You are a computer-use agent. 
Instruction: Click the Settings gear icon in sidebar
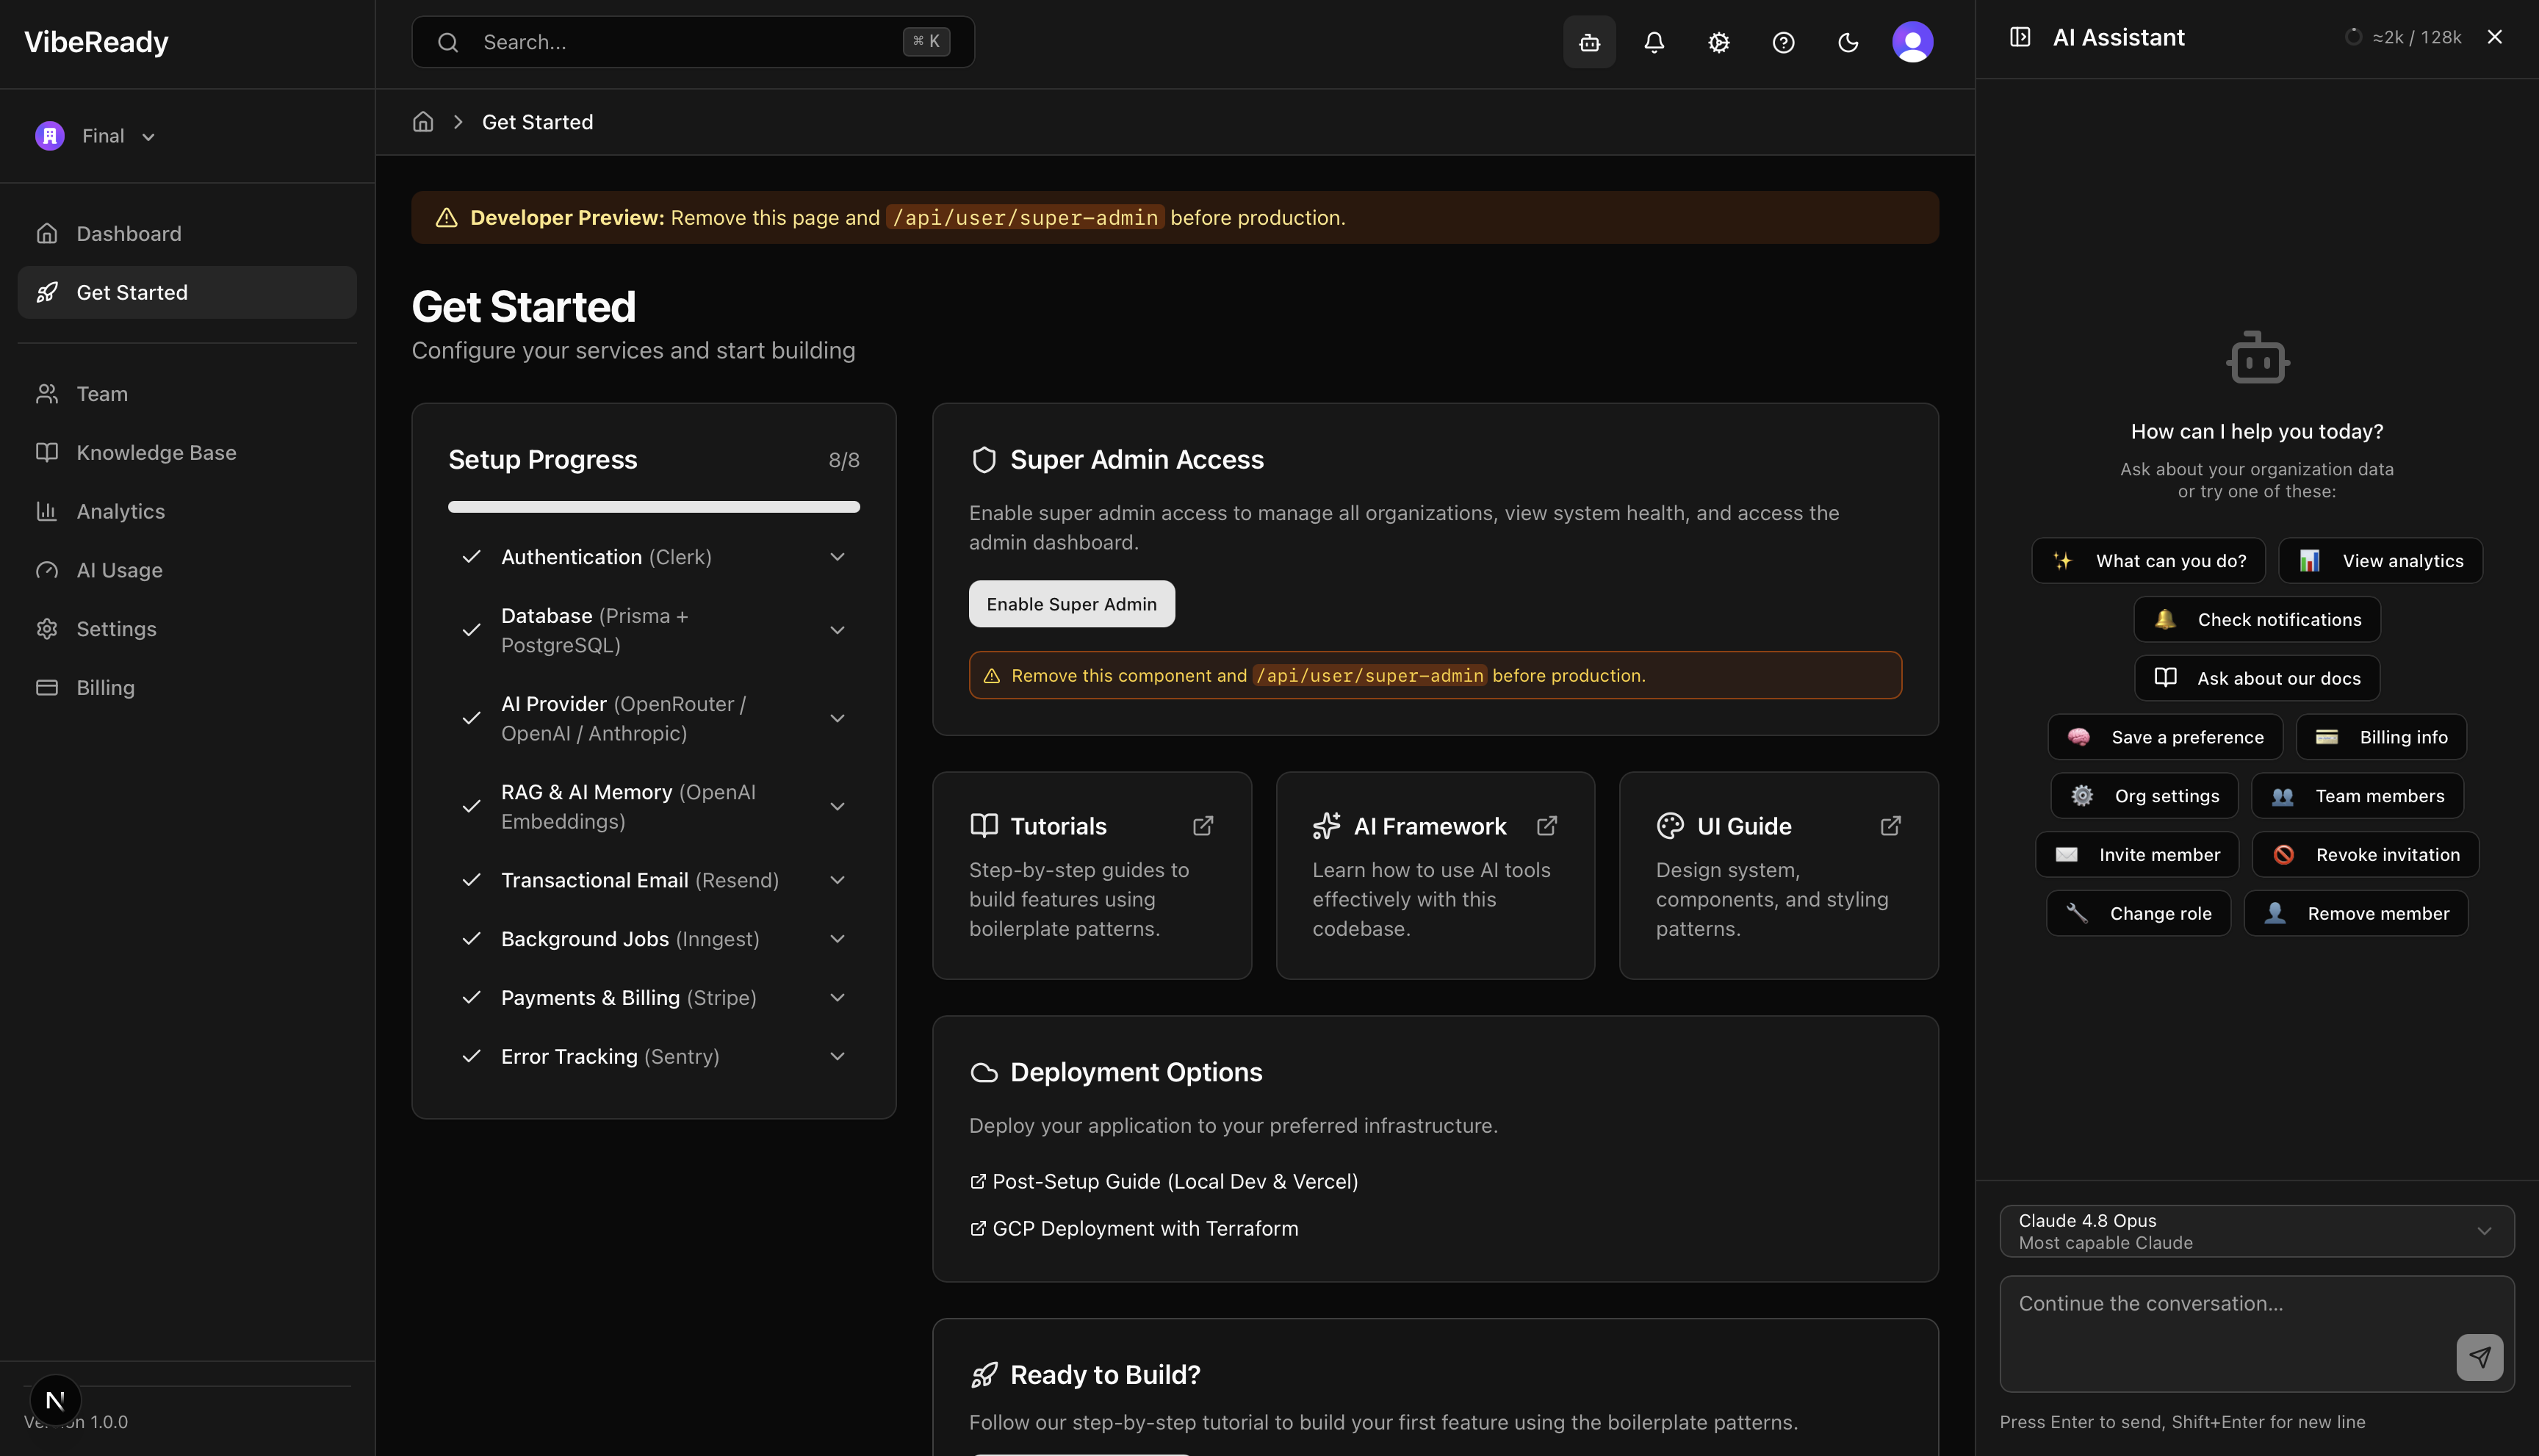[x=47, y=629]
